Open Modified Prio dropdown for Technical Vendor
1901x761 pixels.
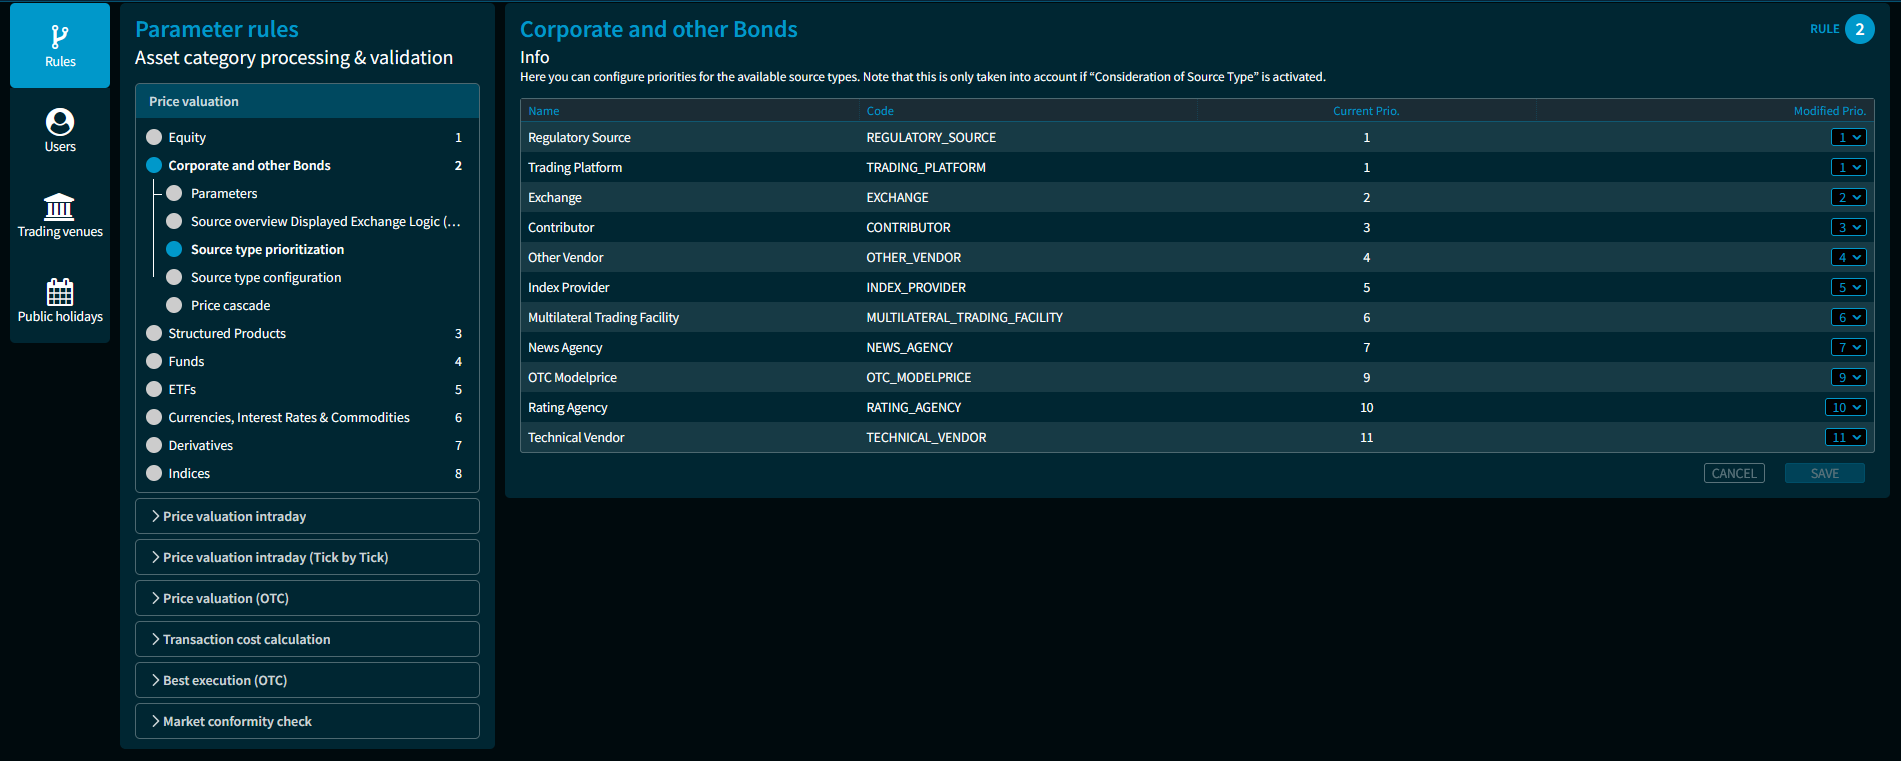click(1846, 437)
